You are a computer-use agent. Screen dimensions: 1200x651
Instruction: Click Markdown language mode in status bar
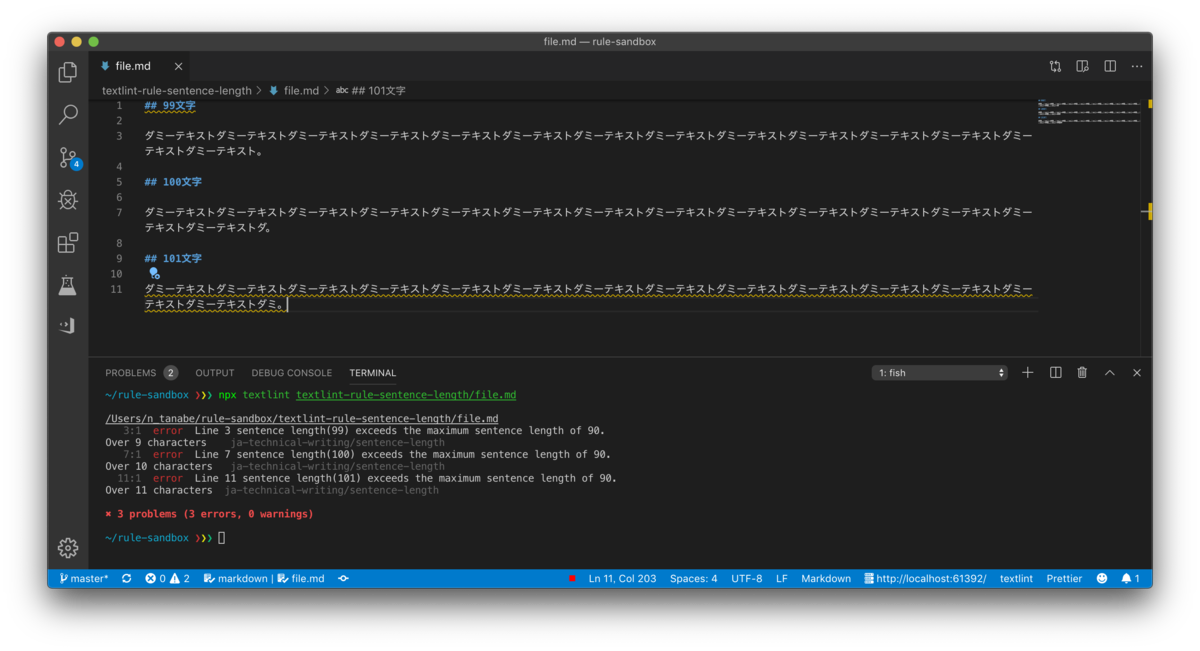click(x=826, y=579)
